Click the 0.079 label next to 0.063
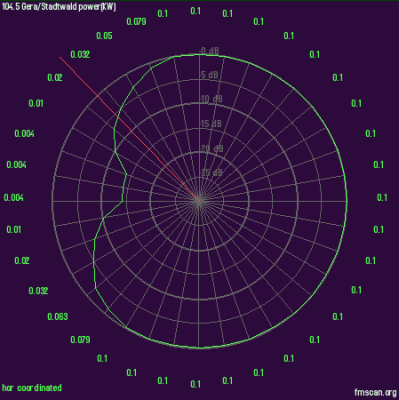This screenshot has width=399, height=400. 80,340
